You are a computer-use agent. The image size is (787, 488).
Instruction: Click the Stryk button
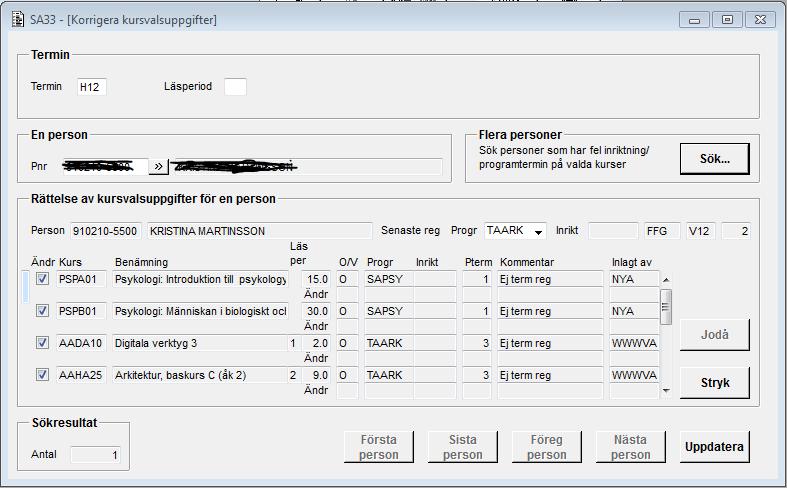[715, 383]
